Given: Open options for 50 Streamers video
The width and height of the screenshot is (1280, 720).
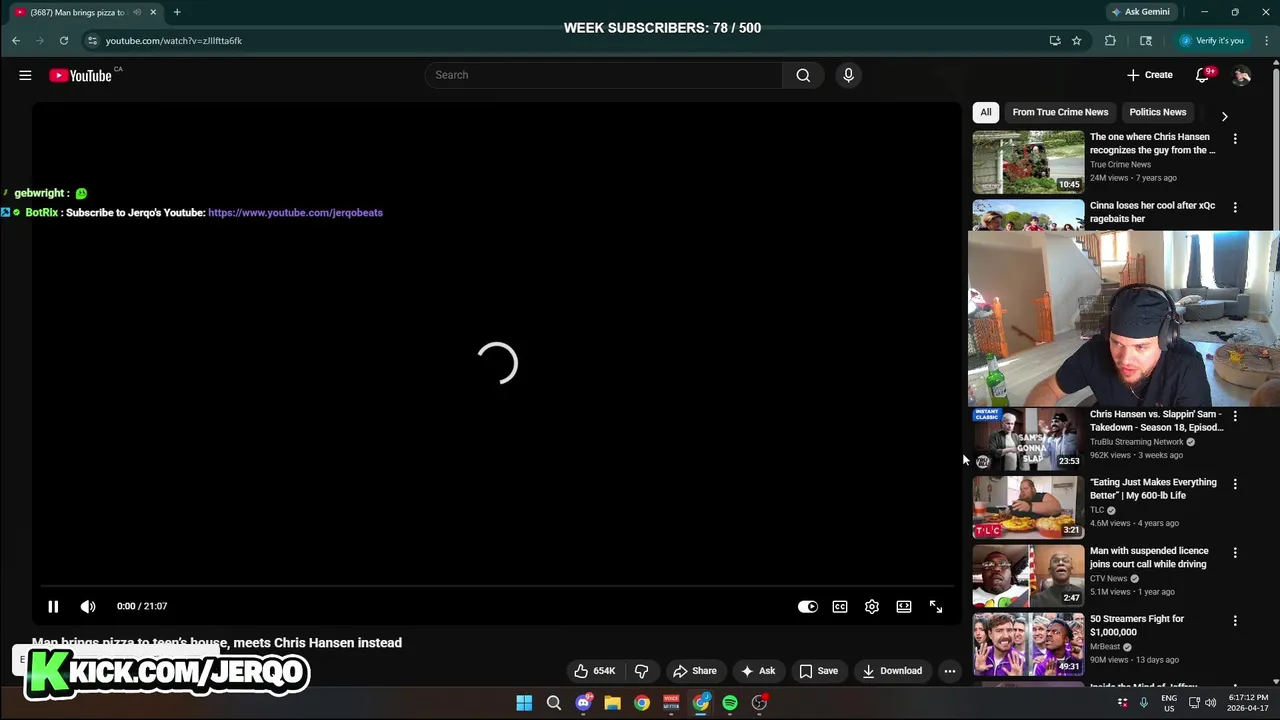Looking at the screenshot, I should pyautogui.click(x=1235, y=620).
